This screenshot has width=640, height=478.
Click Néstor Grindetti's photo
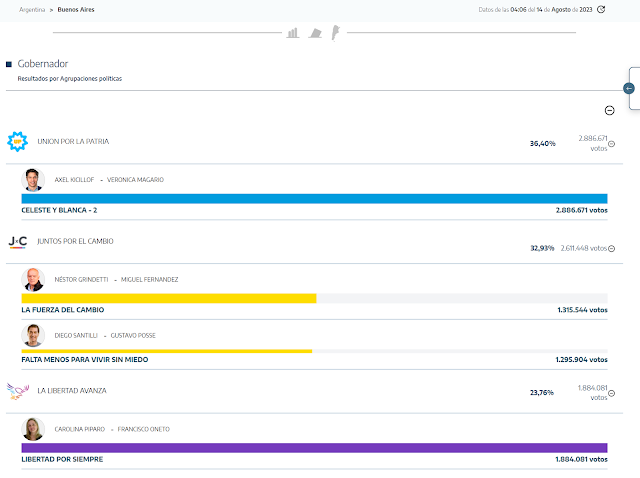pyautogui.click(x=33, y=280)
